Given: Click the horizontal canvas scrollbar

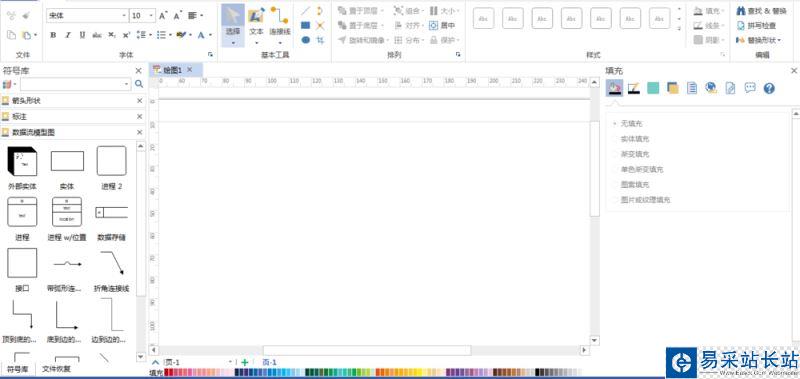Looking at the screenshot, I should (367, 350).
